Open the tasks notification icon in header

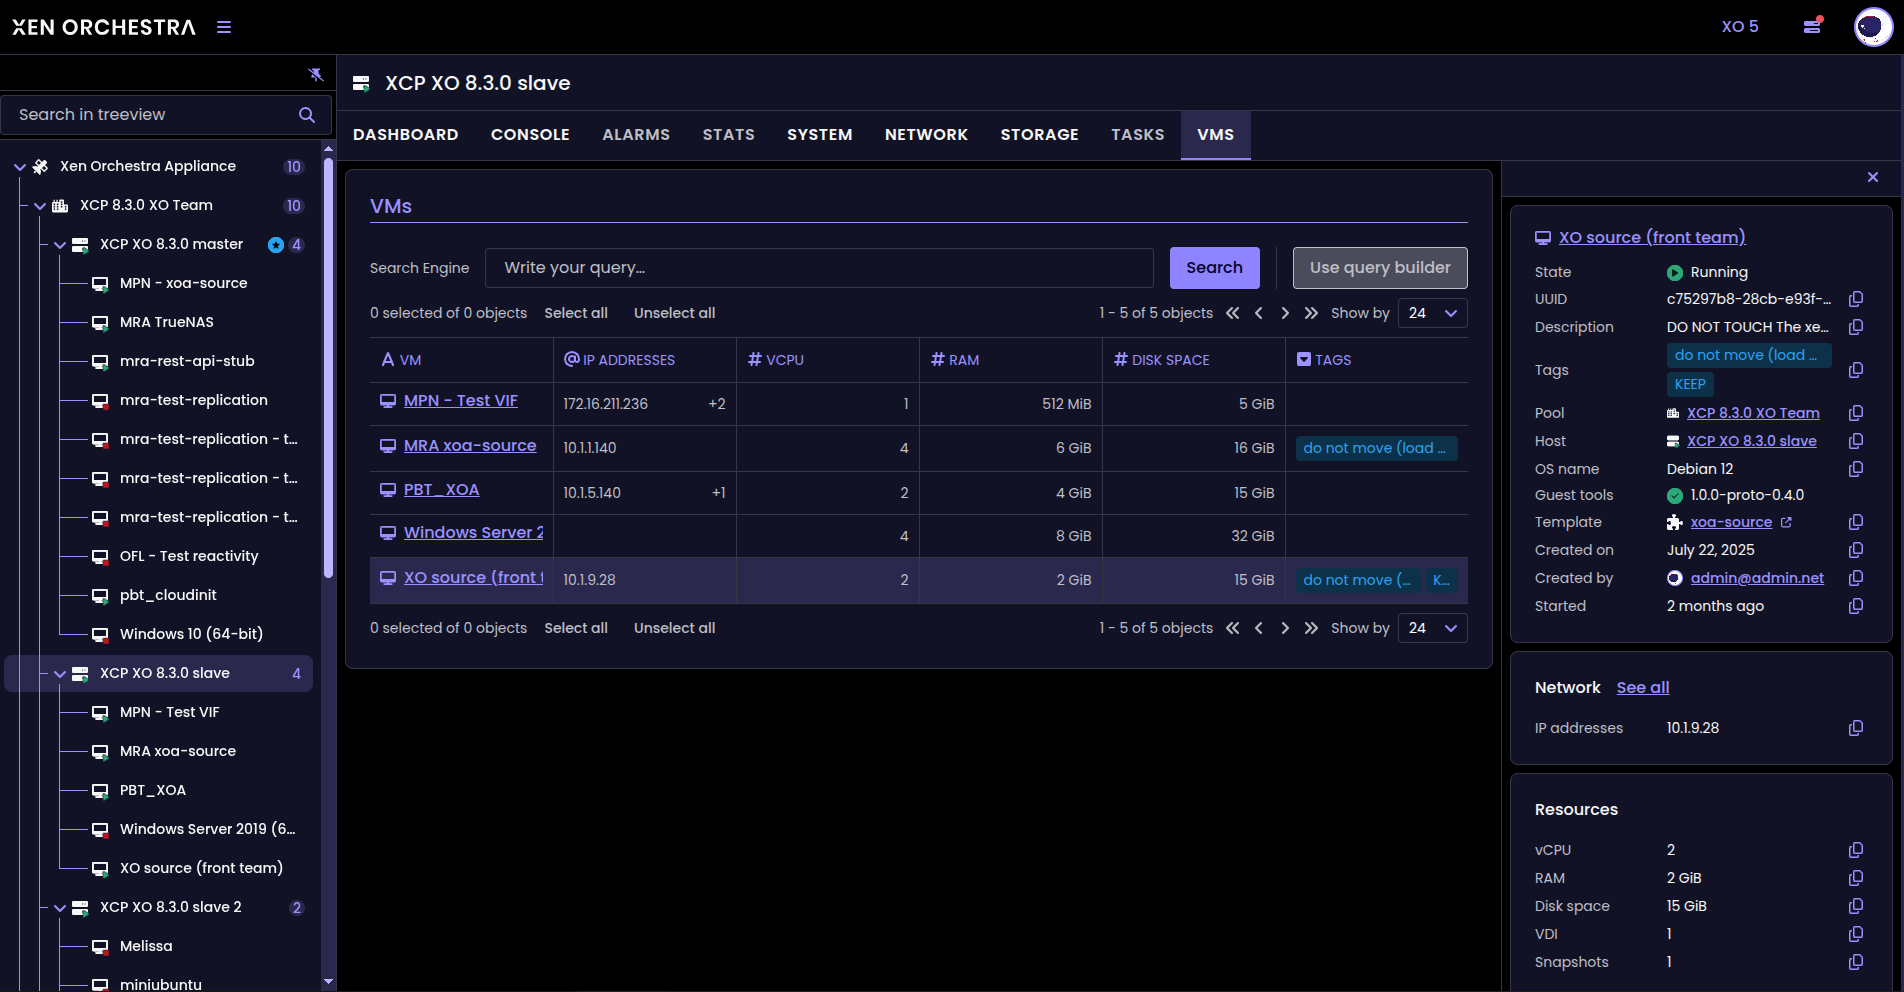pyautogui.click(x=1812, y=27)
